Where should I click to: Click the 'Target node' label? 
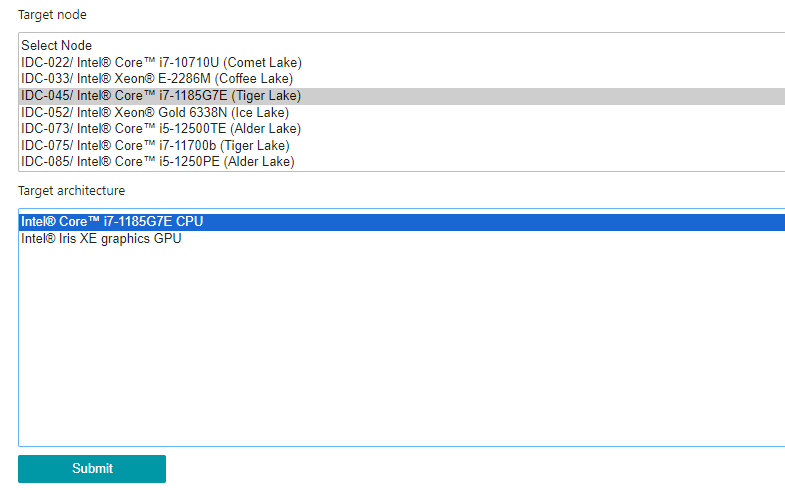(x=52, y=15)
